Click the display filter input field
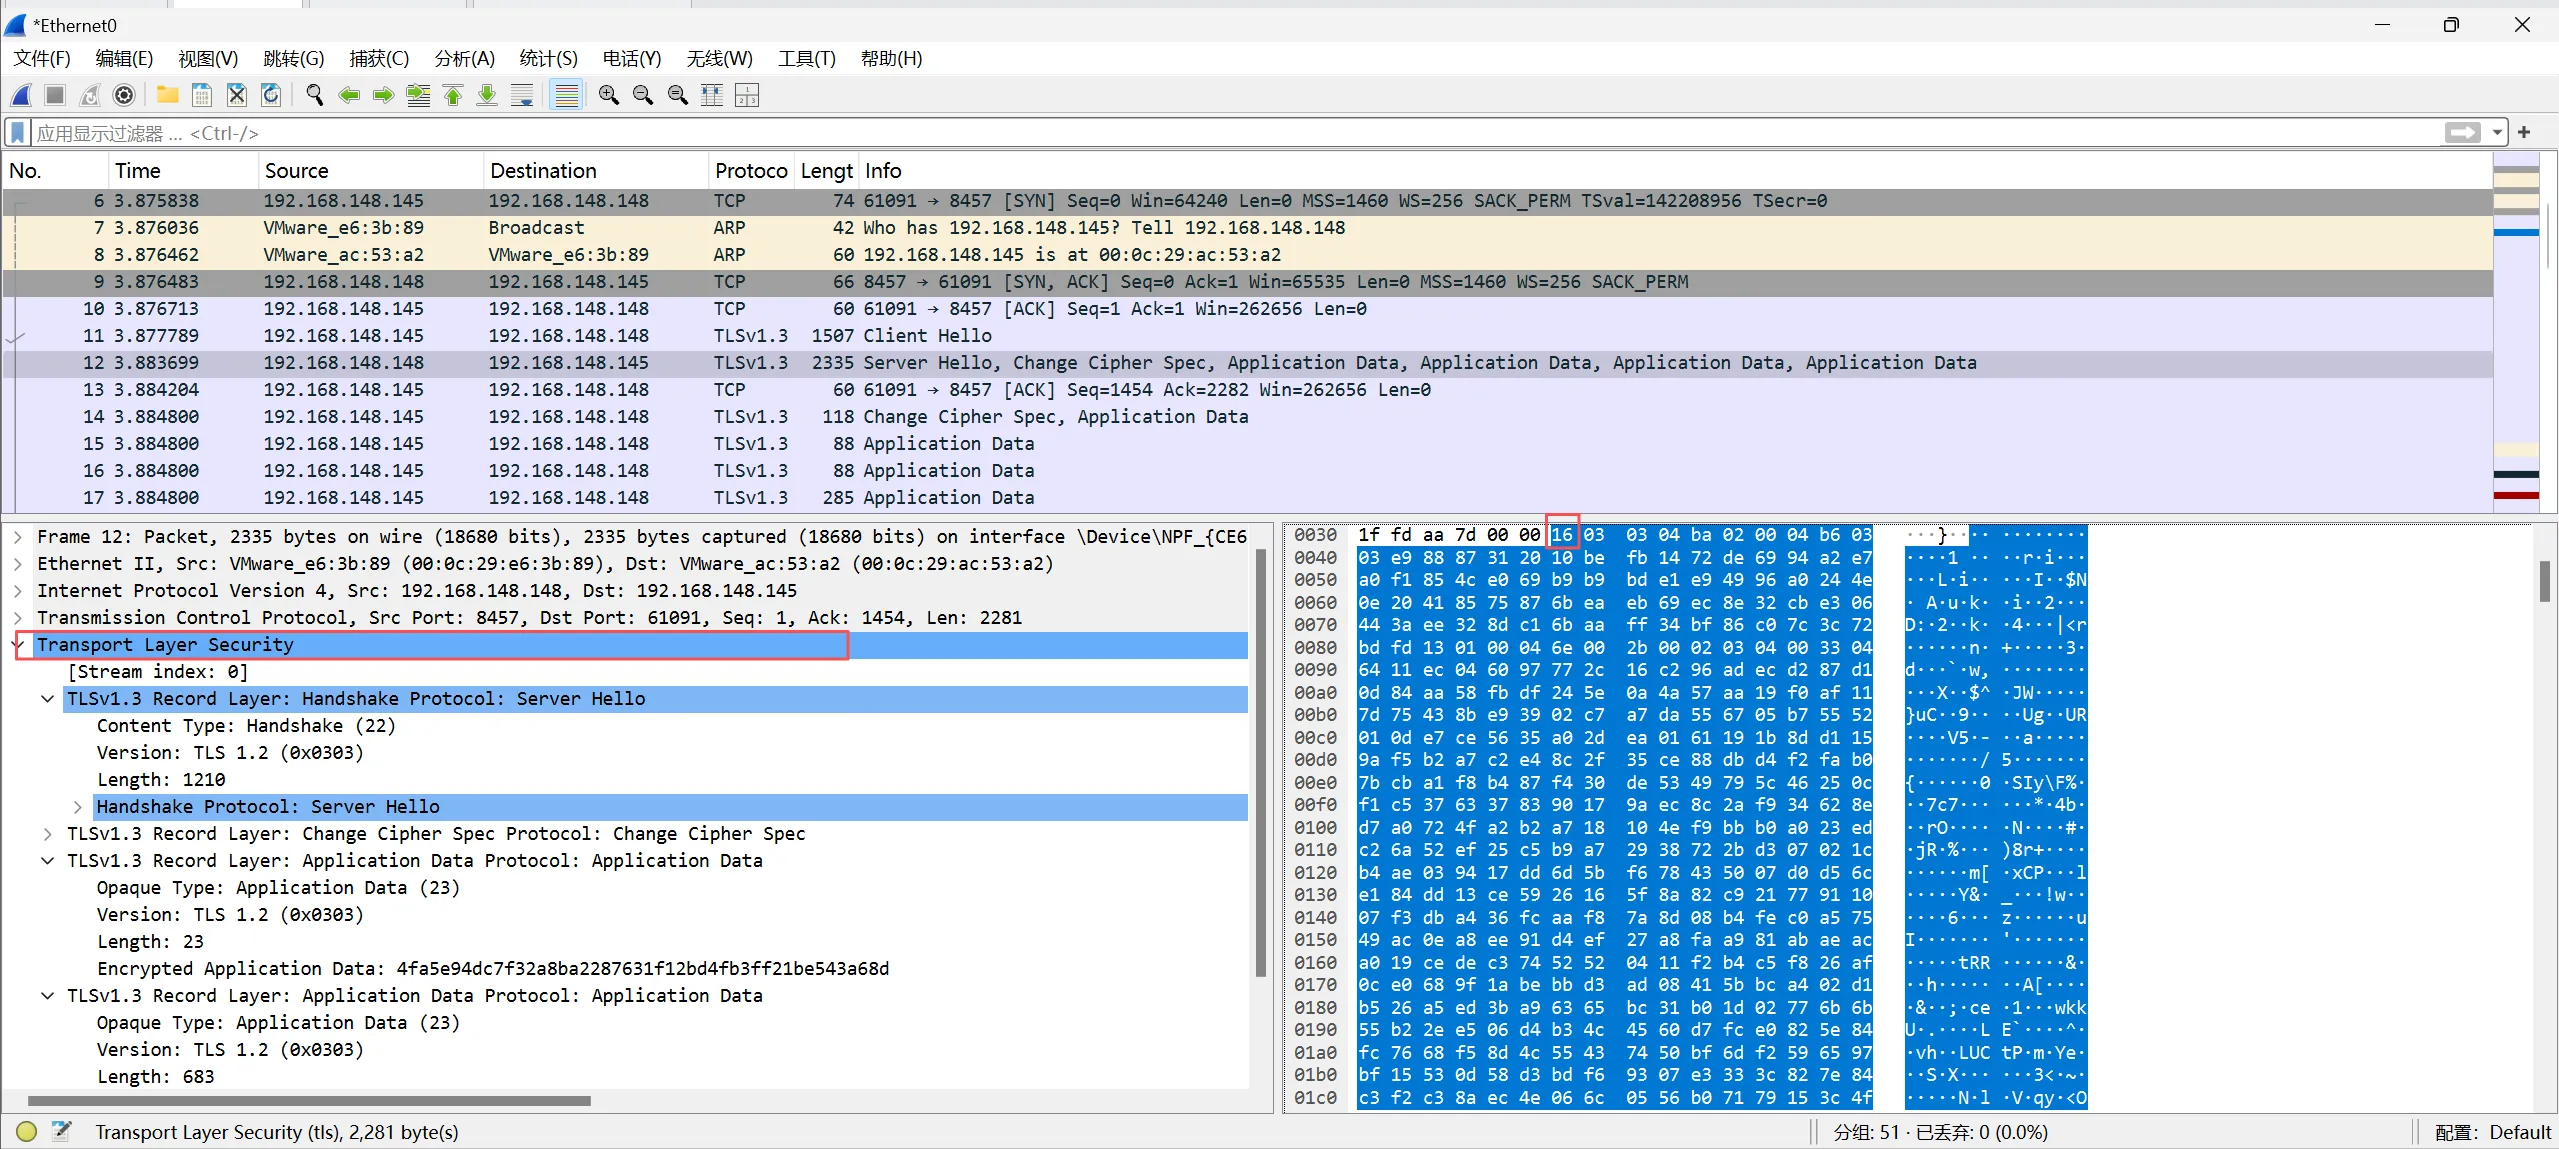Screen dimensions: 2559x1149 [x=1200, y=133]
